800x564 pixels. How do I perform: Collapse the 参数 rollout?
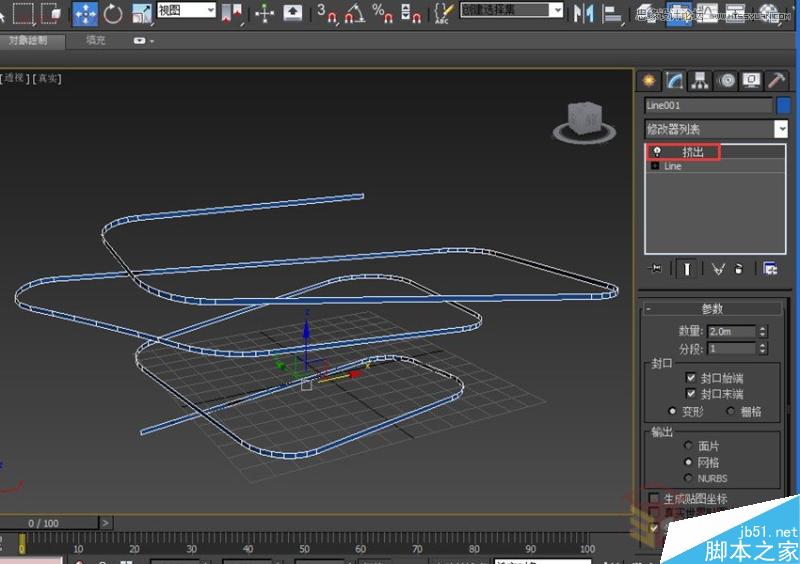(711, 309)
